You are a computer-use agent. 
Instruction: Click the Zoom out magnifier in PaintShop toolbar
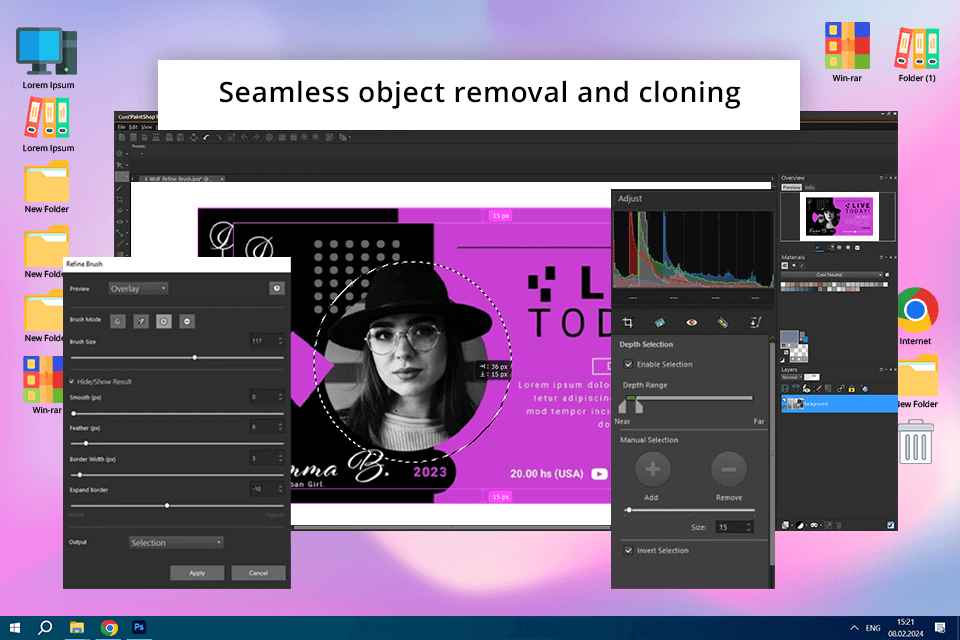(304, 137)
